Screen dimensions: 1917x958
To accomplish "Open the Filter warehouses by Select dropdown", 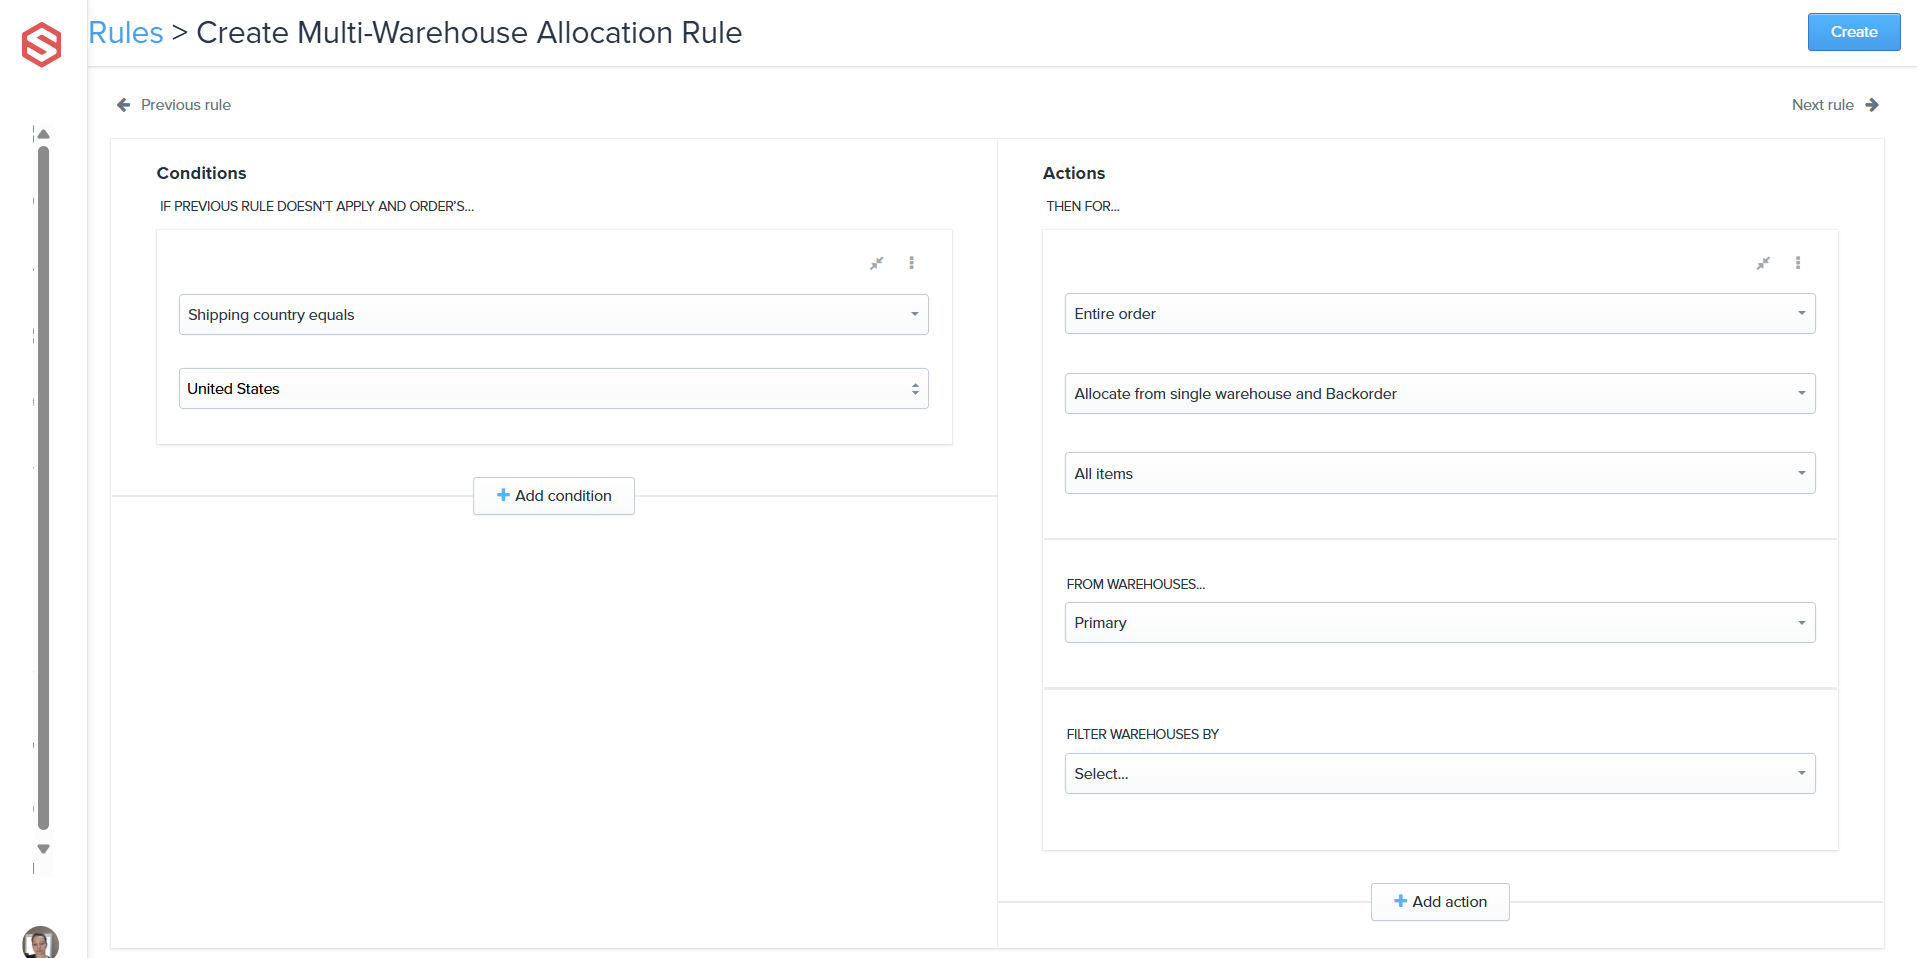I will (1439, 774).
